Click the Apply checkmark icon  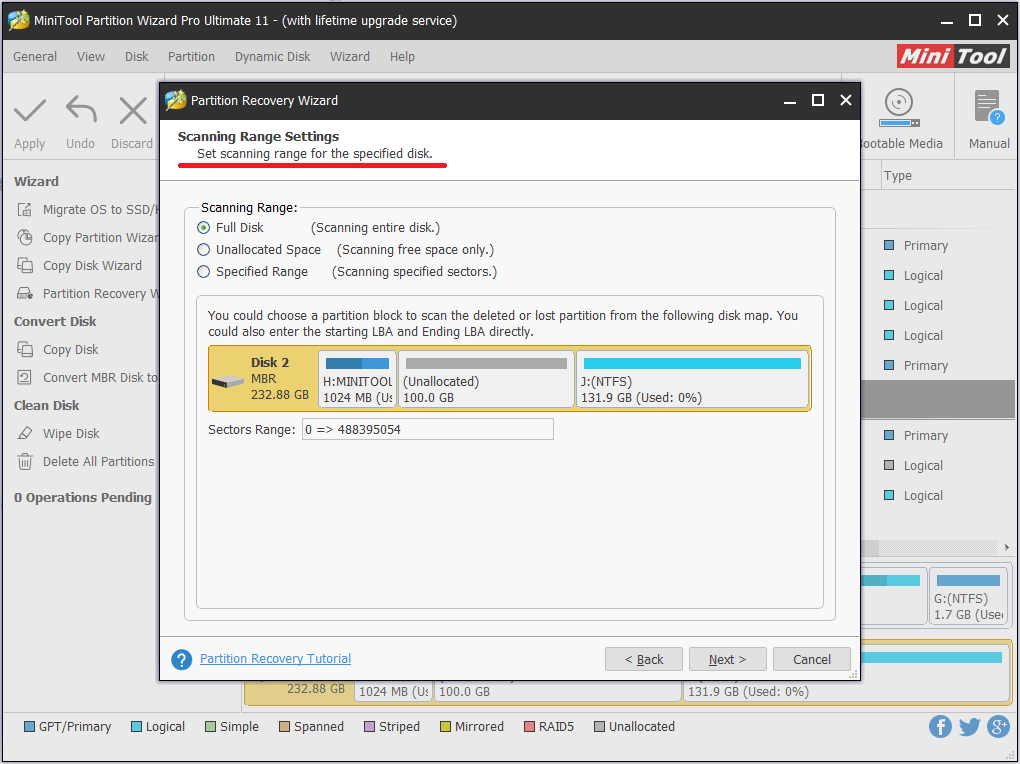click(x=30, y=111)
